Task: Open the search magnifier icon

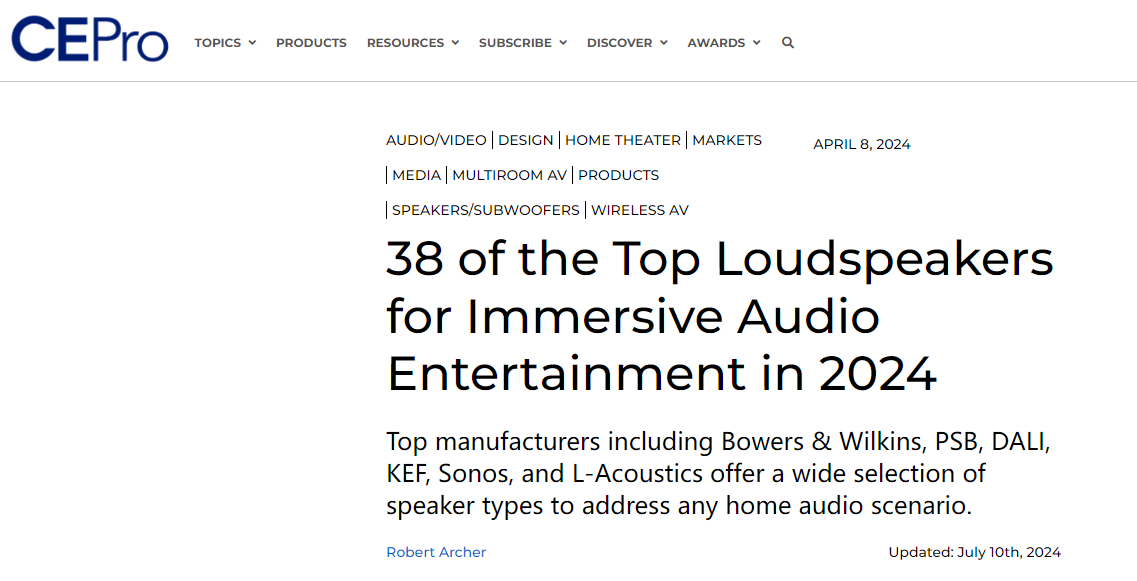Action: pos(788,43)
